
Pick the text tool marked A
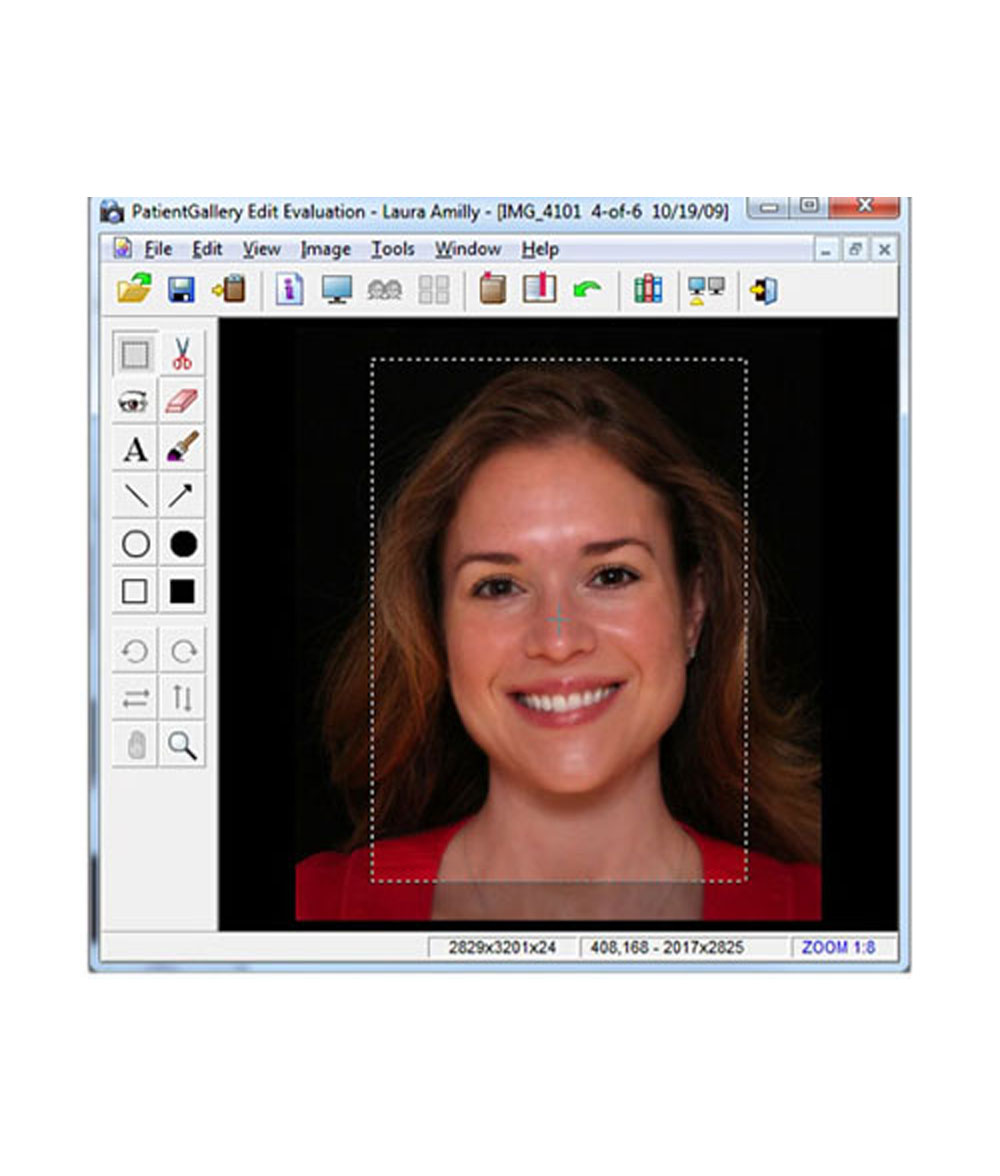[134, 450]
